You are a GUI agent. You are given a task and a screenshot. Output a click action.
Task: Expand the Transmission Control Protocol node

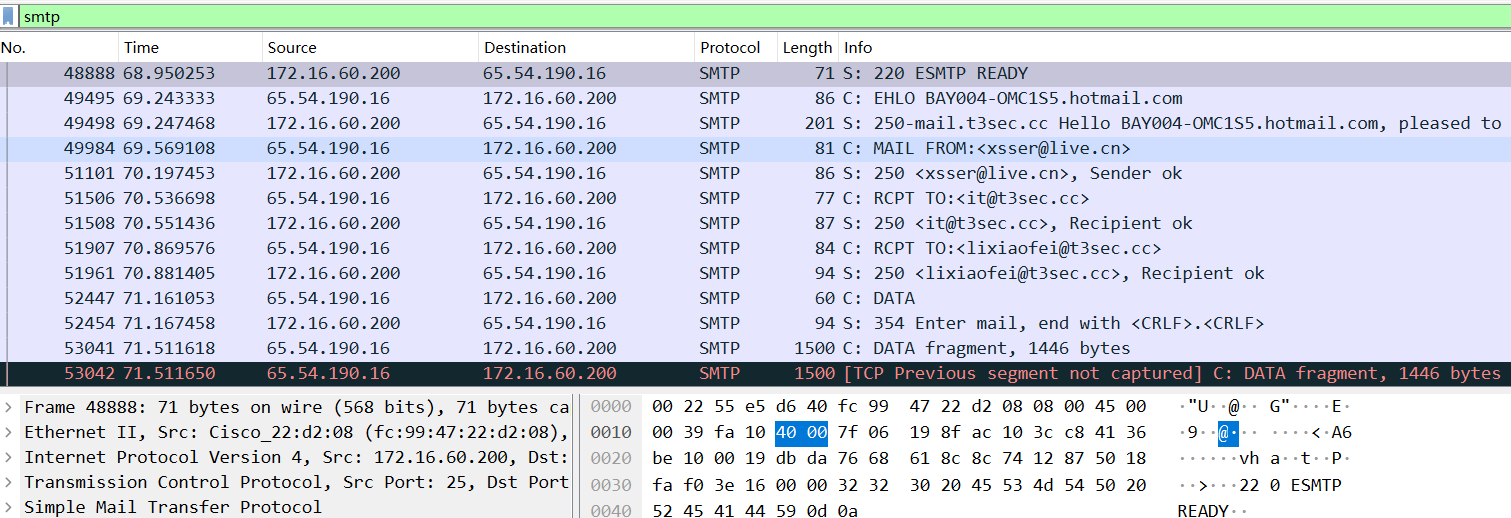coord(9,482)
